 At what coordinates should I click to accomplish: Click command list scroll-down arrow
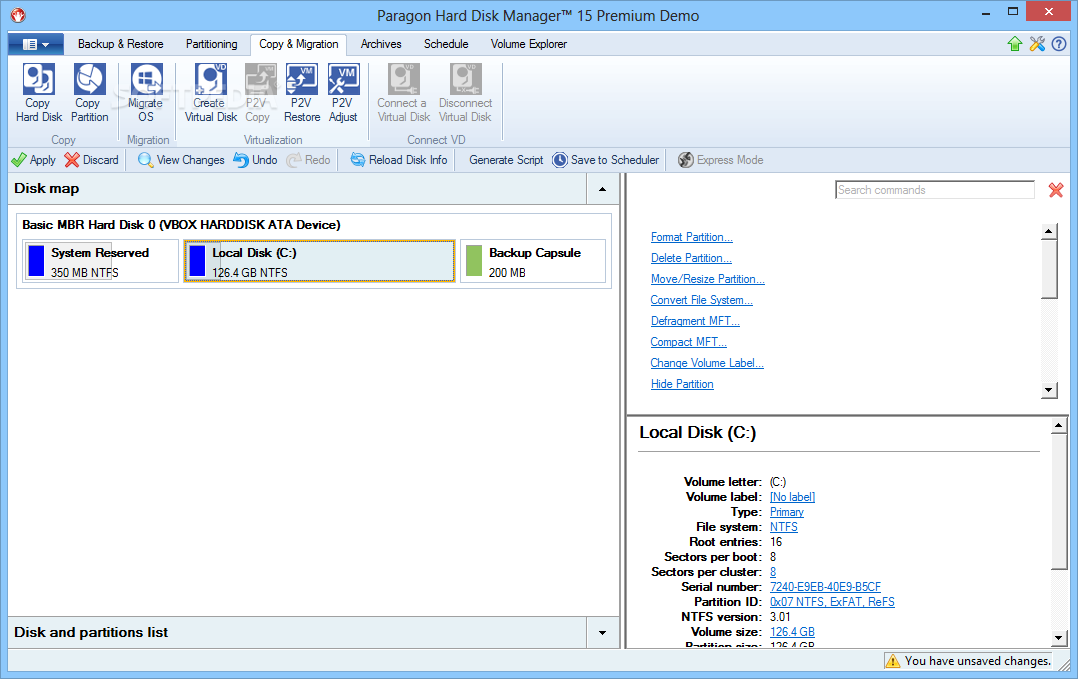[1048, 390]
